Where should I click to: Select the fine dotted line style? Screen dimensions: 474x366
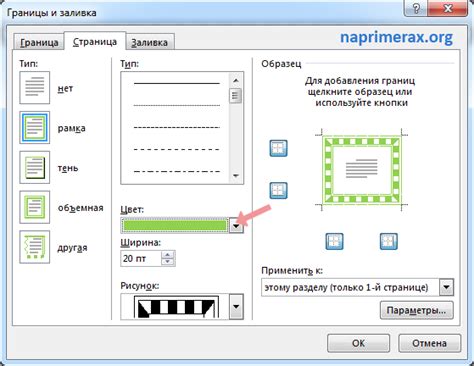pos(177,105)
